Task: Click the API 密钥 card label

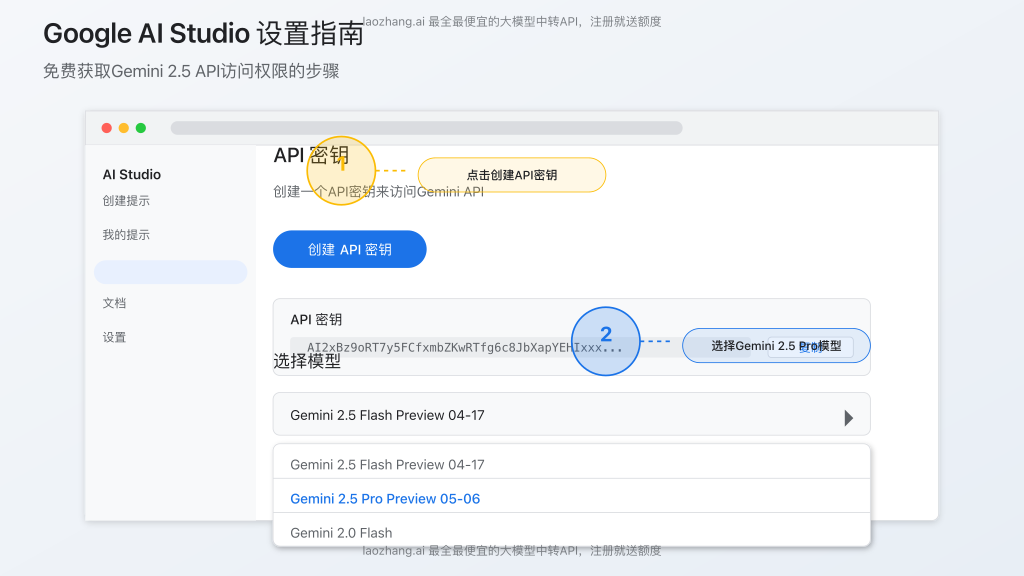Action: [x=316, y=319]
